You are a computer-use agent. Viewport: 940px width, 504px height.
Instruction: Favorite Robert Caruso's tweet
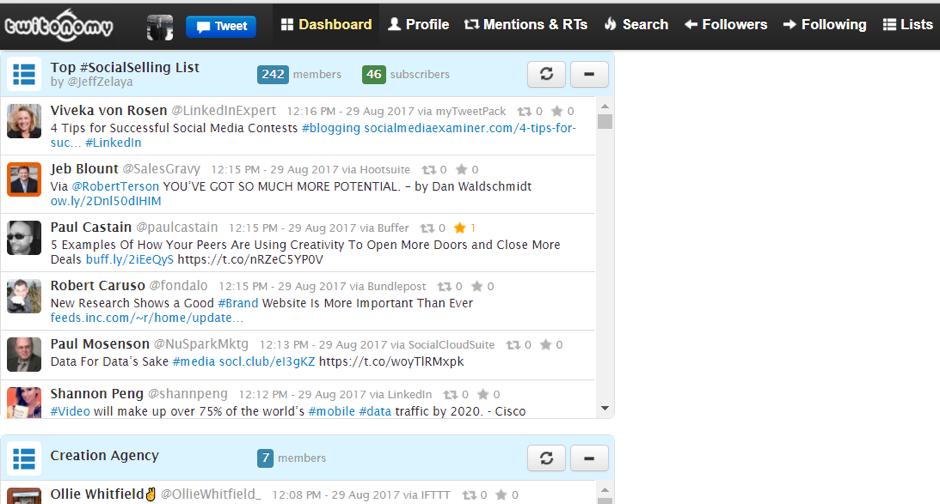(x=477, y=286)
